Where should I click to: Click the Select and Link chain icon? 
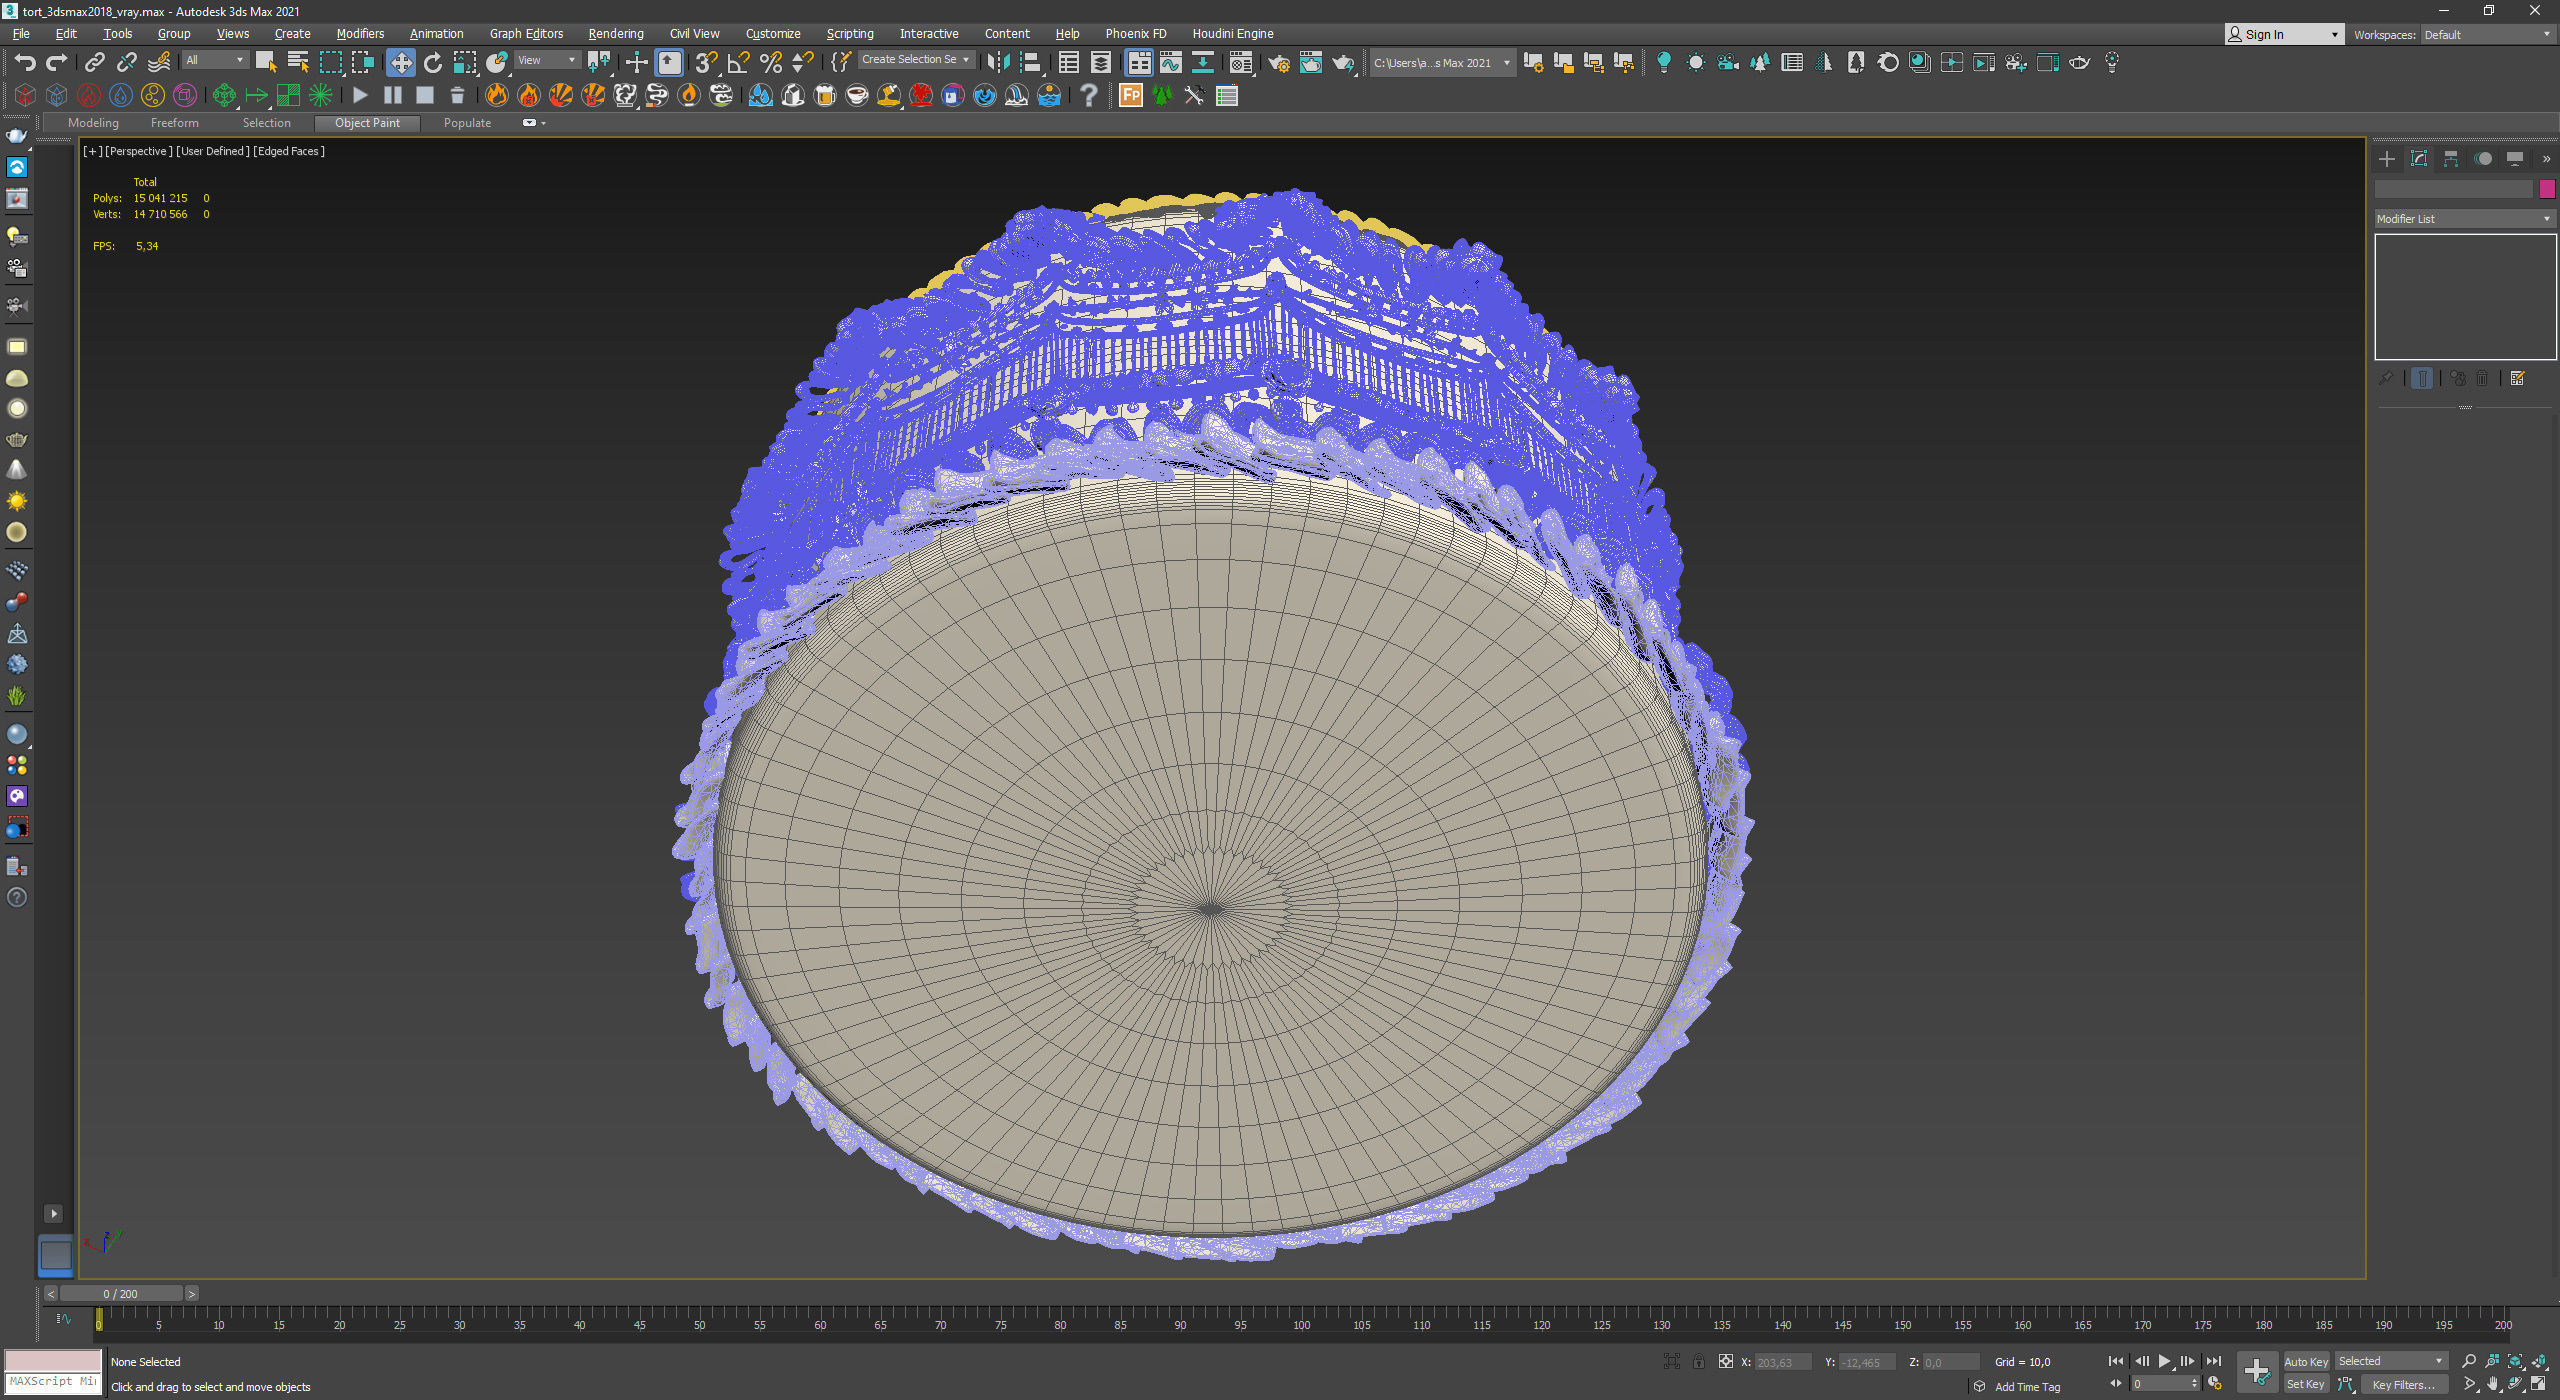[x=94, y=63]
